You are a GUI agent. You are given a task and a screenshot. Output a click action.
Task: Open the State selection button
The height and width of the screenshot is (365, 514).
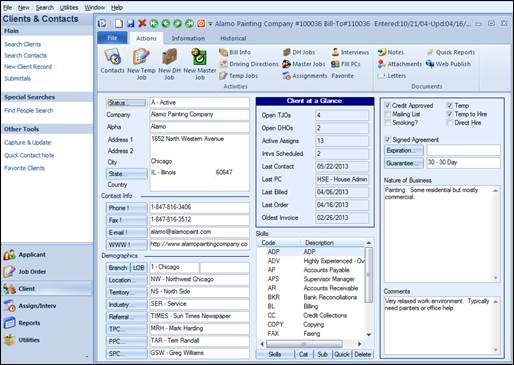(127, 174)
